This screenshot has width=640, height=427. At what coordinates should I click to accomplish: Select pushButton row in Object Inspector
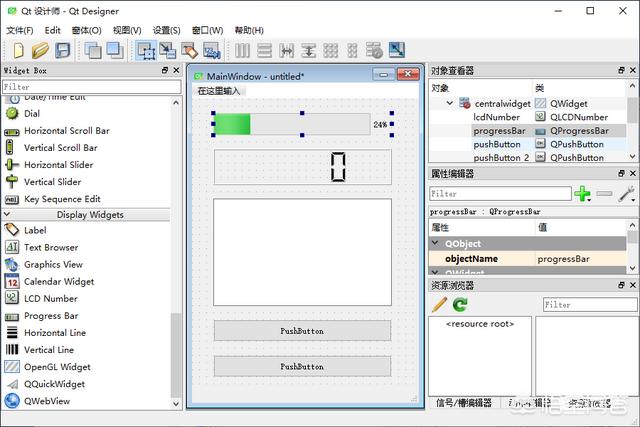(x=527, y=144)
